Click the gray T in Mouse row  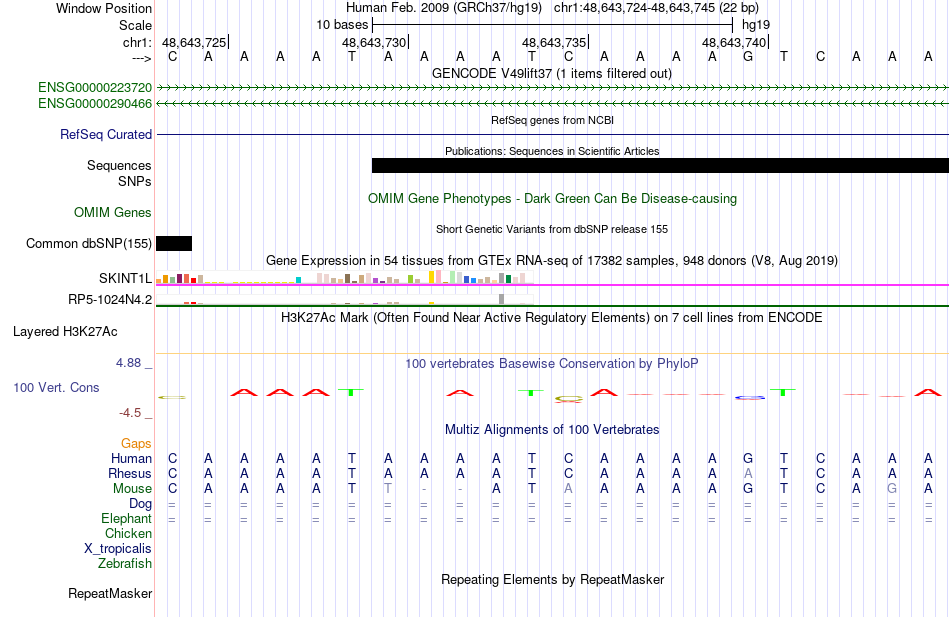tap(388, 489)
